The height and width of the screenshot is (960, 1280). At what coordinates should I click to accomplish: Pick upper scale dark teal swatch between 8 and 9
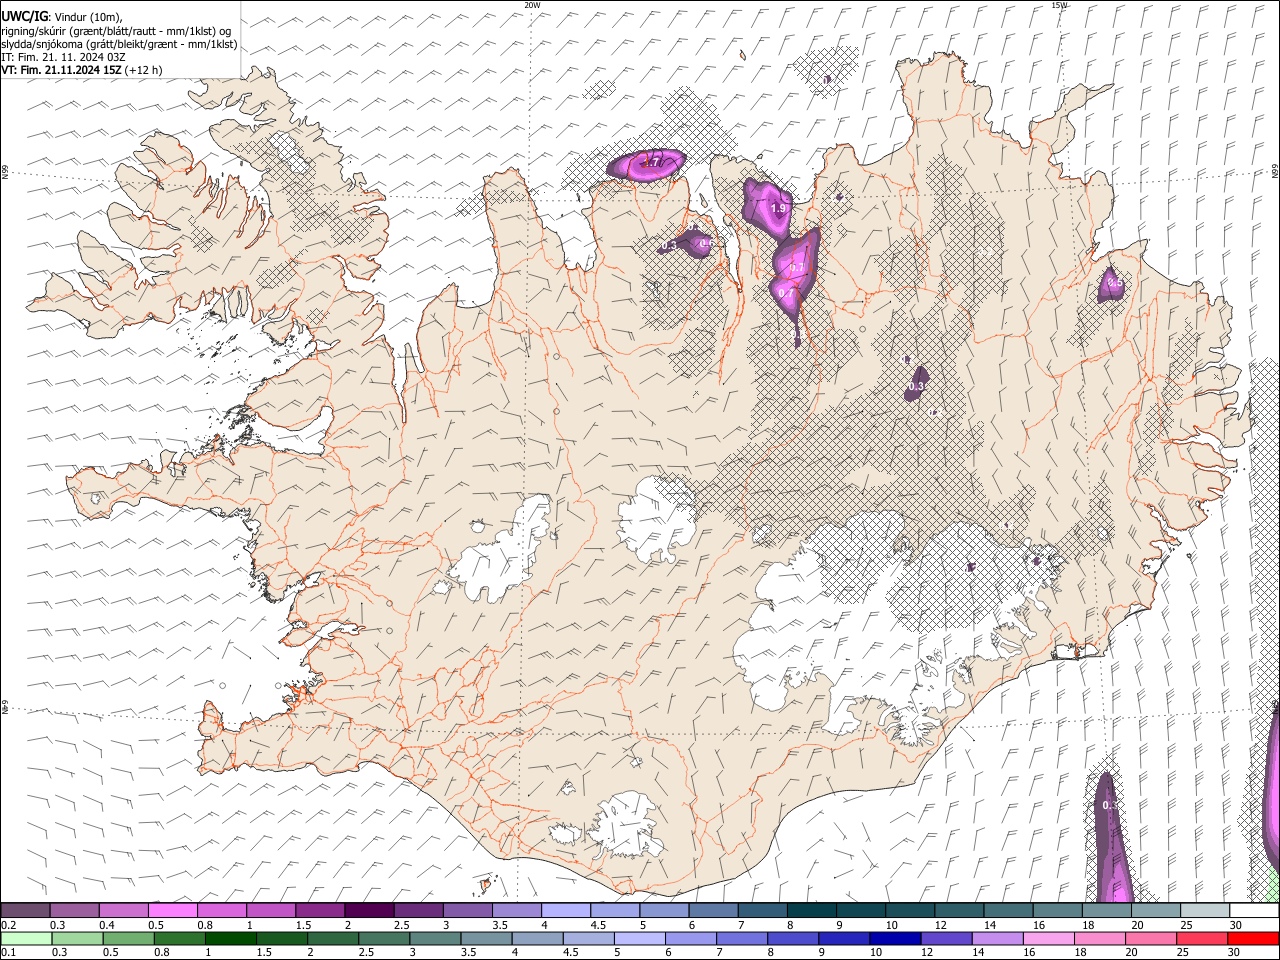[x=812, y=910]
